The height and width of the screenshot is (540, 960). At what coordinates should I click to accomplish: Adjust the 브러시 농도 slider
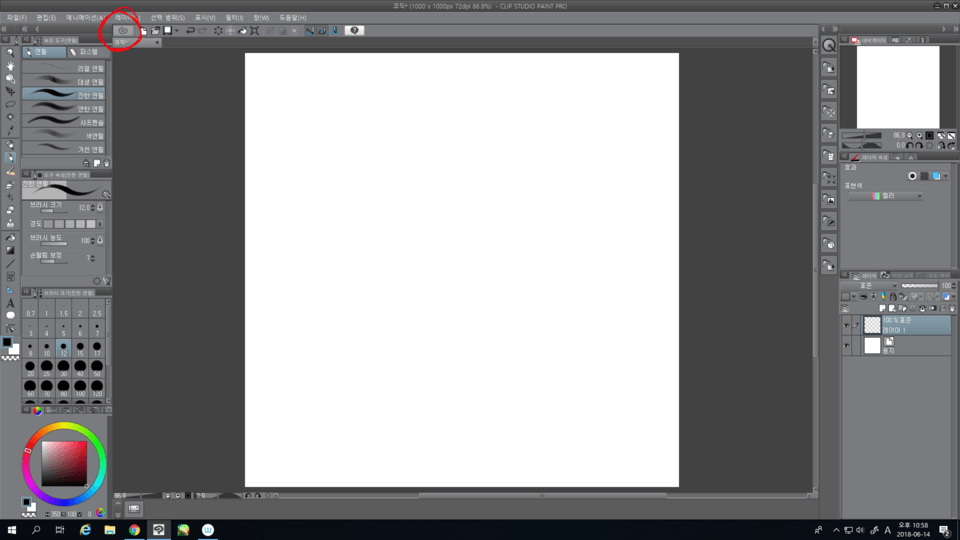click(x=54, y=244)
